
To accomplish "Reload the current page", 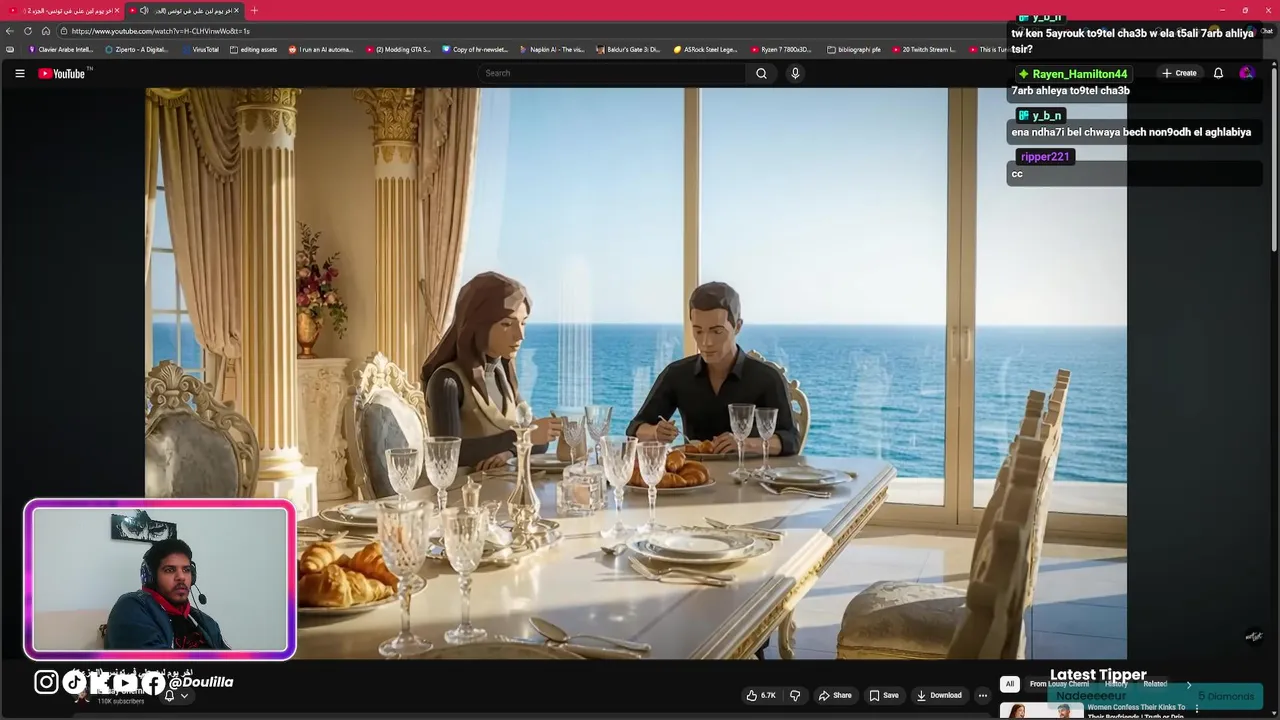I will click(x=28, y=31).
